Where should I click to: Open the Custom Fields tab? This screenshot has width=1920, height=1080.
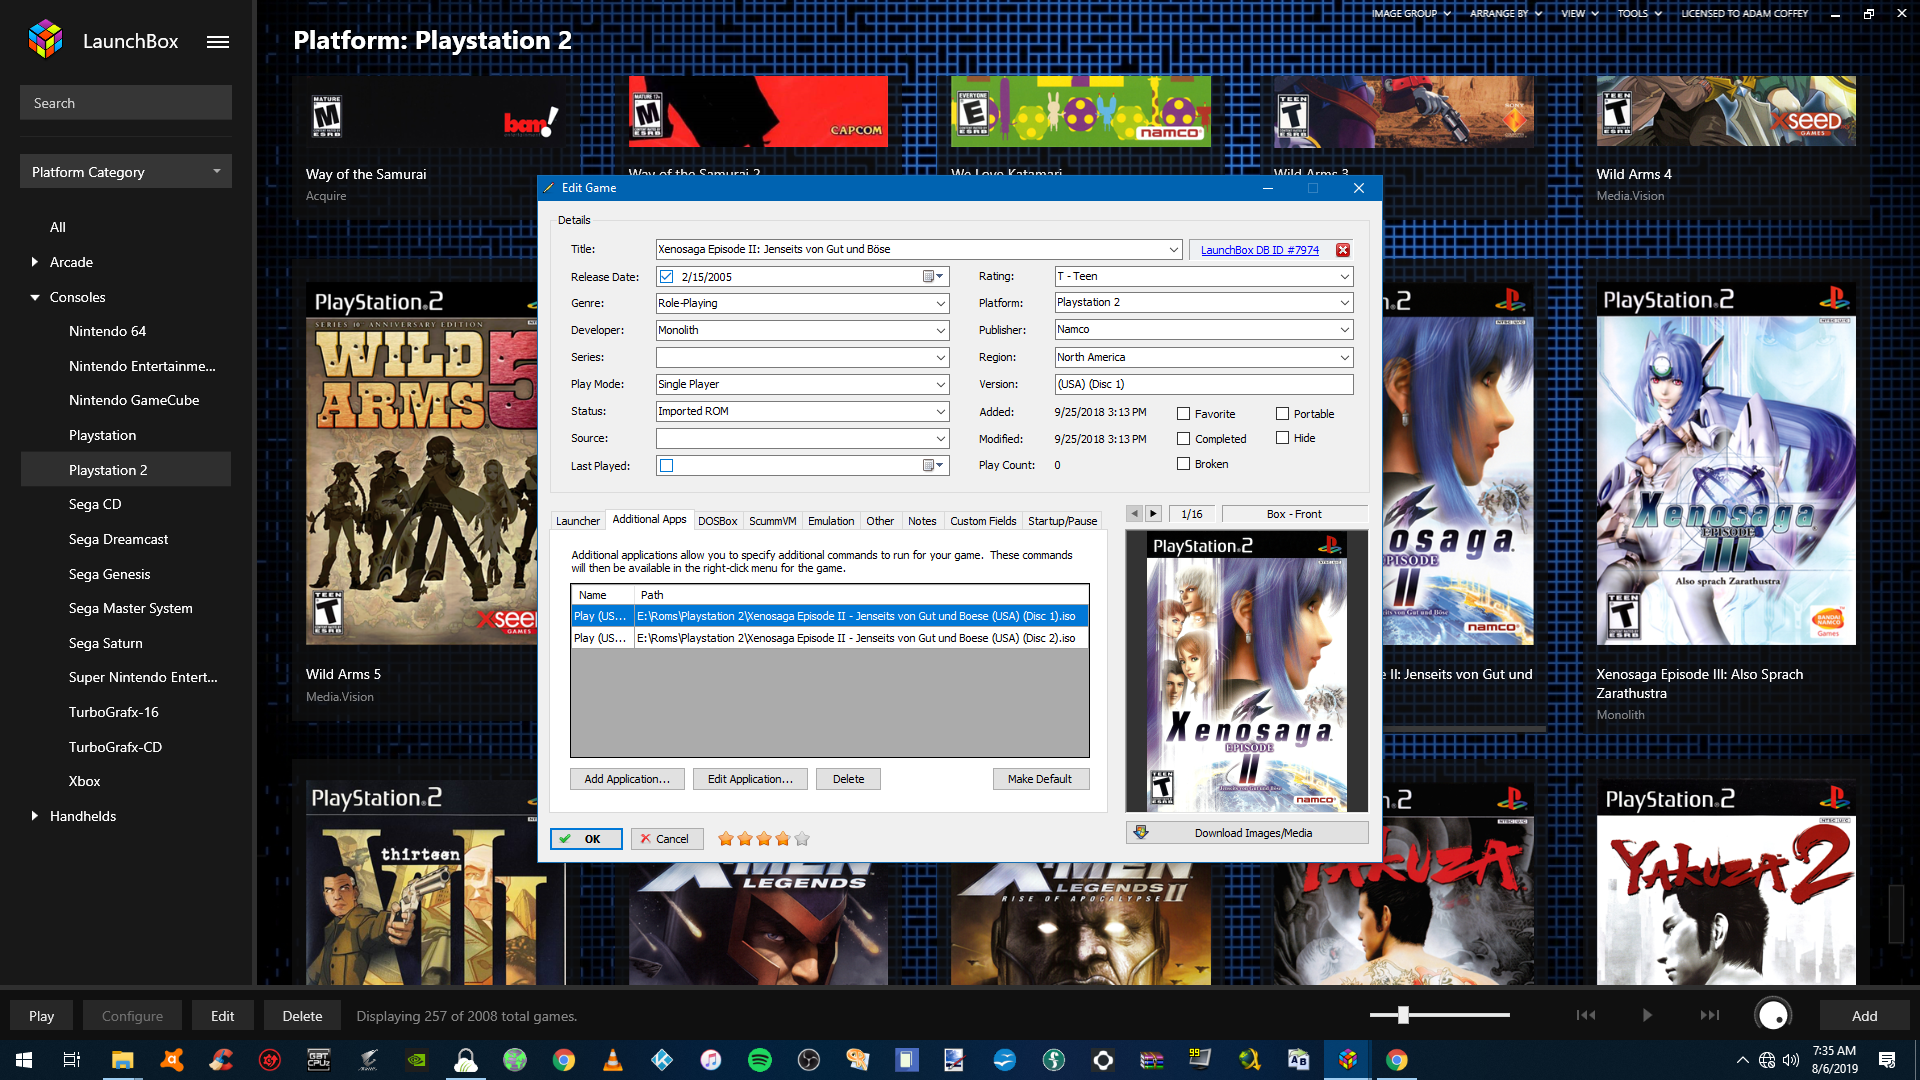tap(982, 521)
